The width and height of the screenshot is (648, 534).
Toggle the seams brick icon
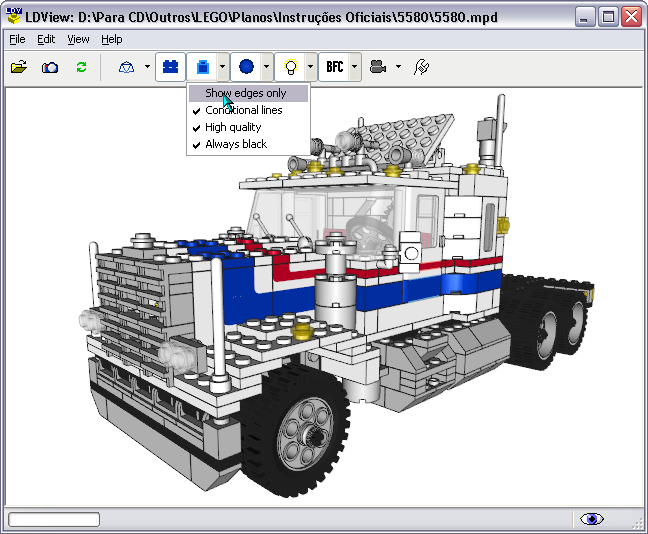pyautogui.click(x=170, y=67)
